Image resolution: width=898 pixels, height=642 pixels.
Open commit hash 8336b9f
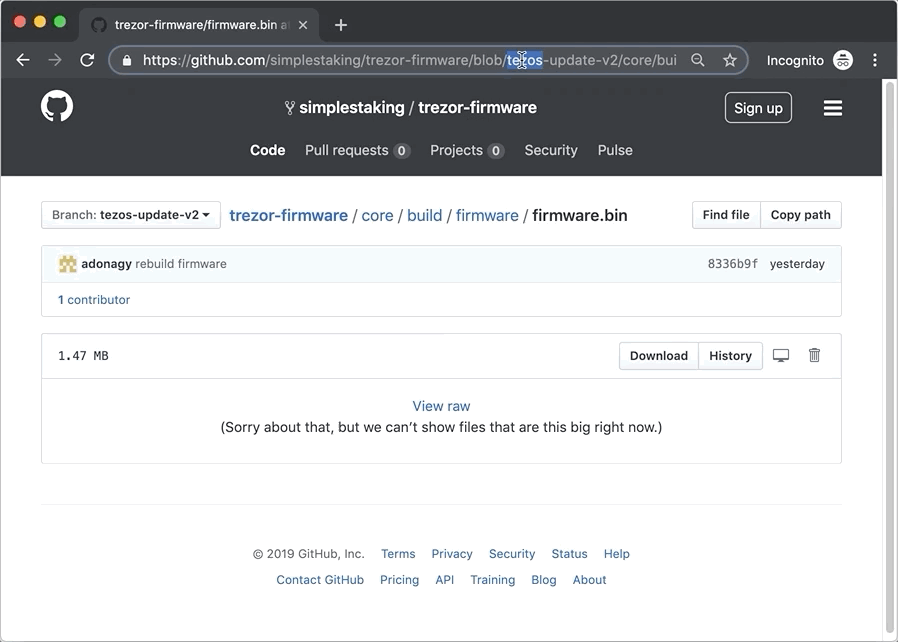(732, 264)
